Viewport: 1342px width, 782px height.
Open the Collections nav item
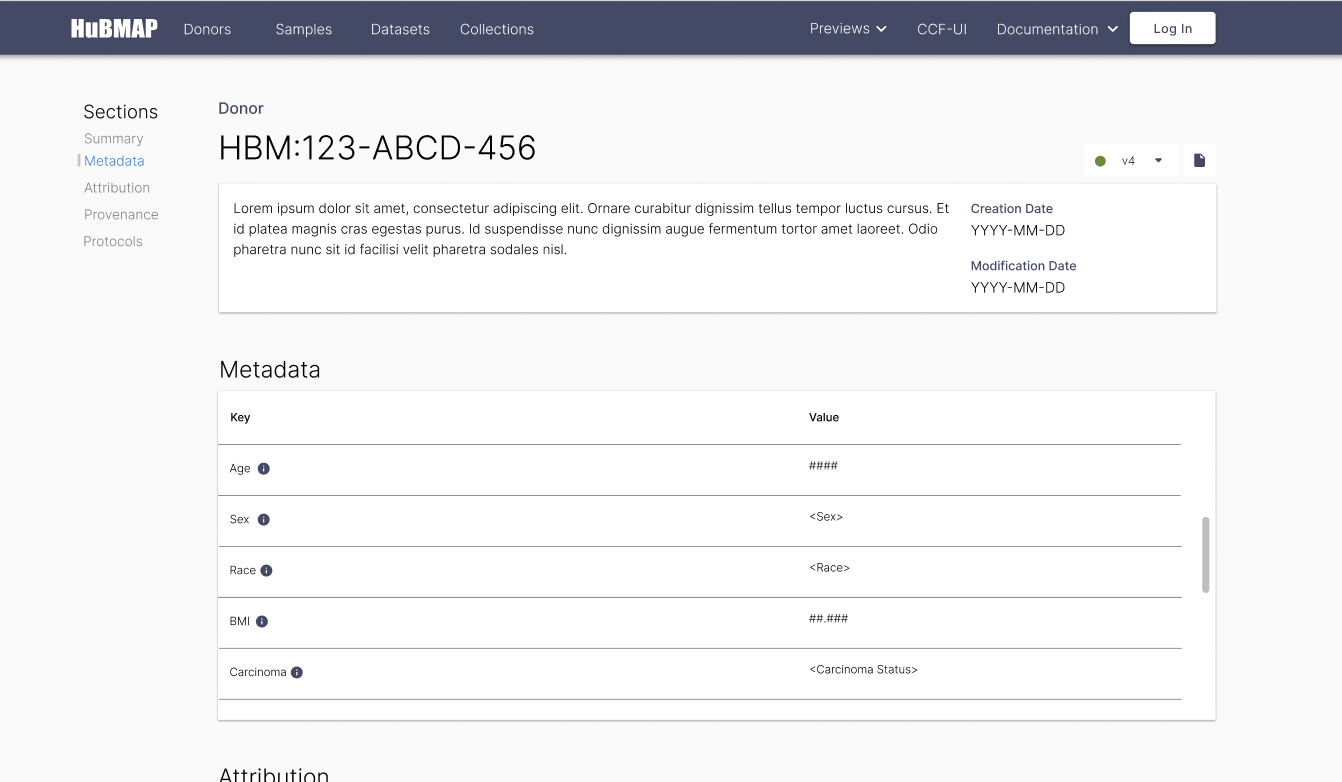click(497, 29)
